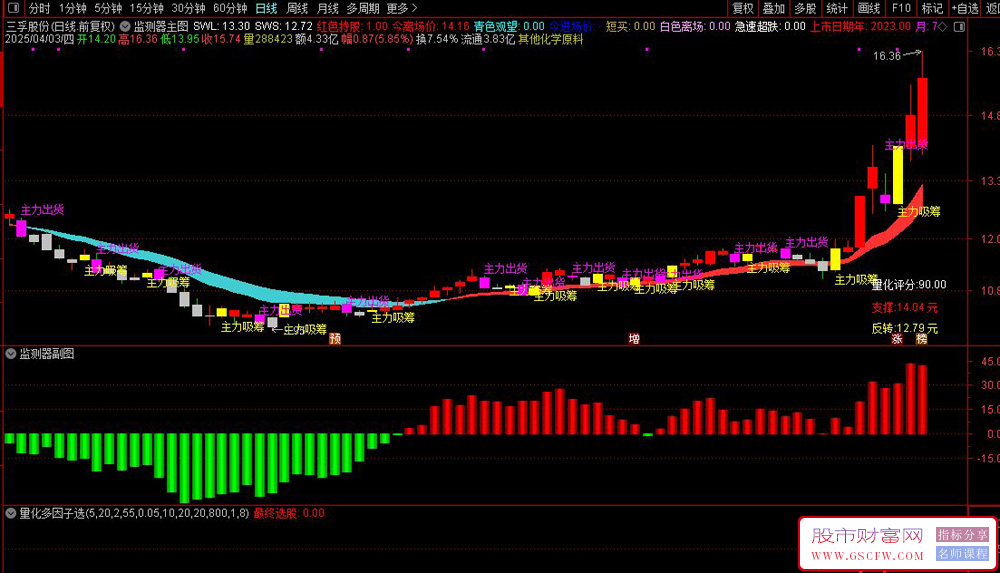Viewport: 1000px width, 573px height.
Task: Toggle the panel icon right of the indicator row
Action: [x=959, y=27]
